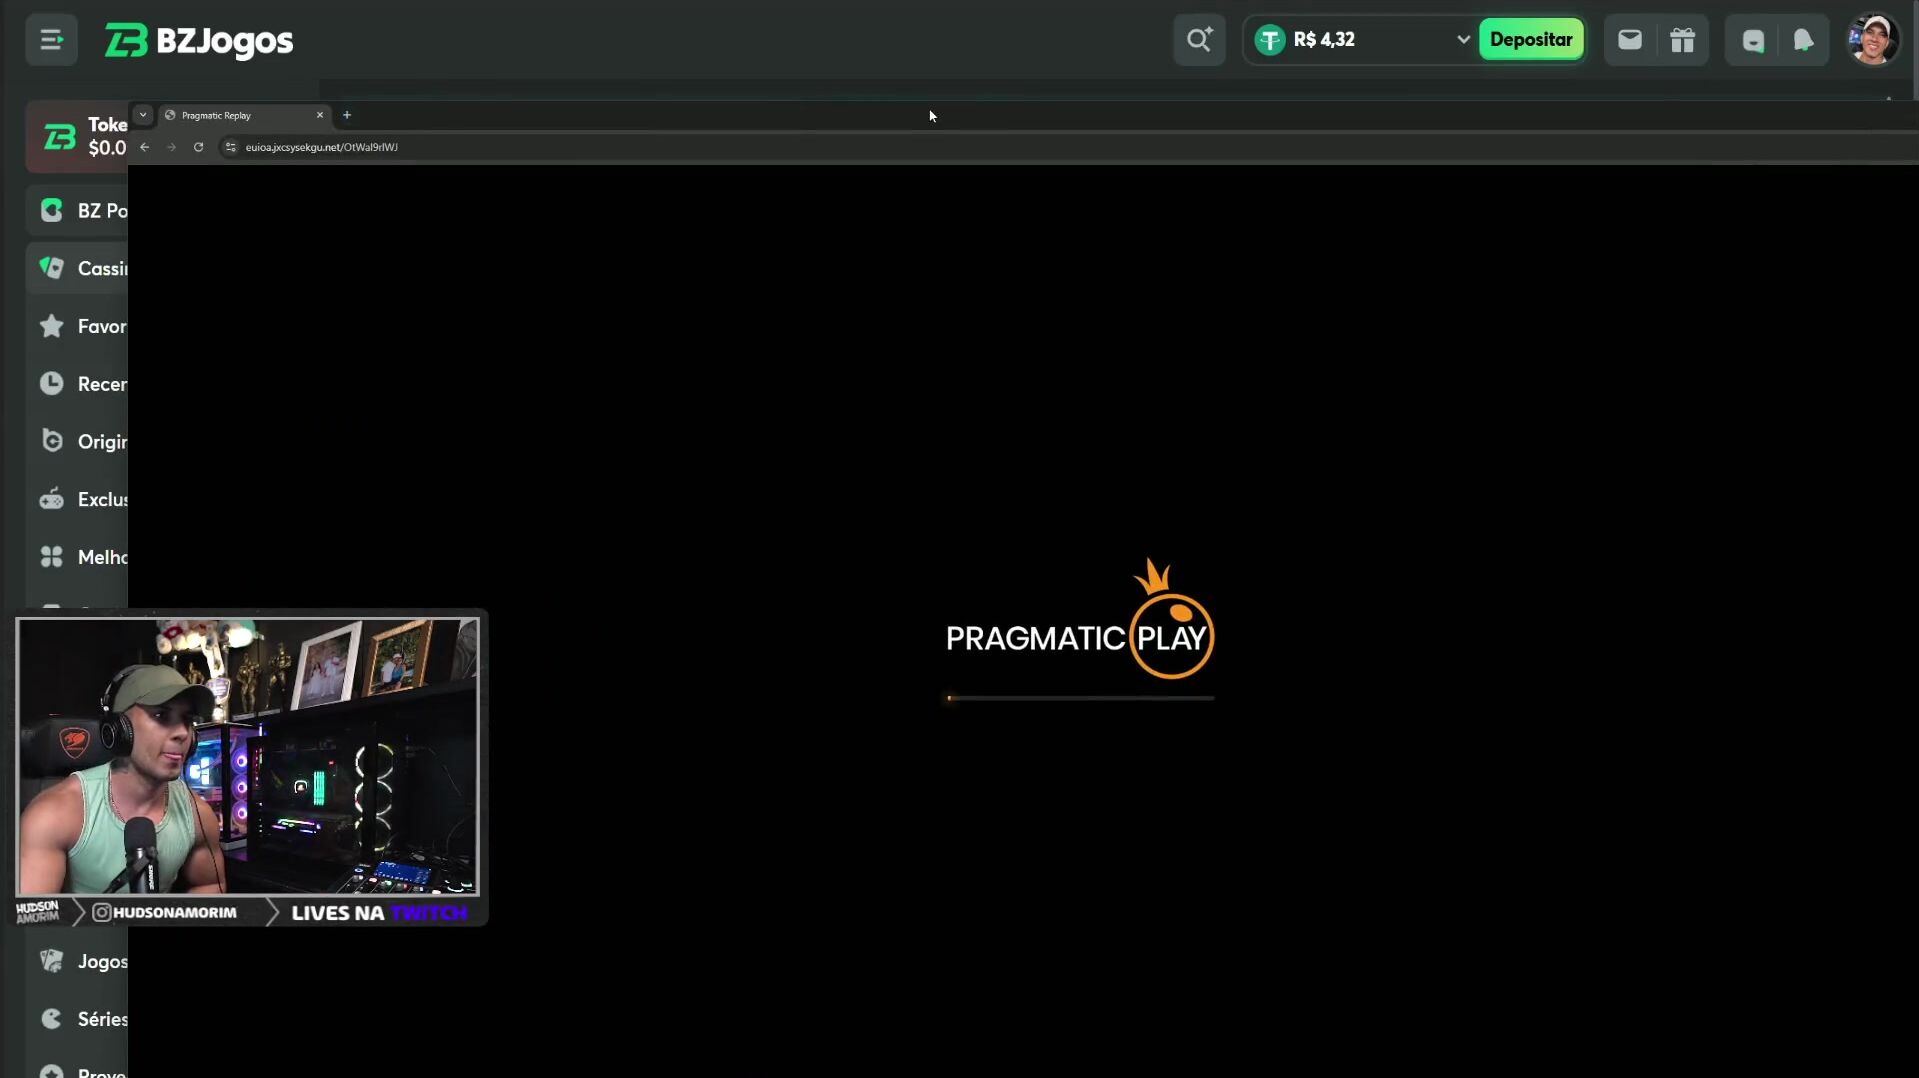
Task: Open the notifications bell icon
Action: (1803, 40)
